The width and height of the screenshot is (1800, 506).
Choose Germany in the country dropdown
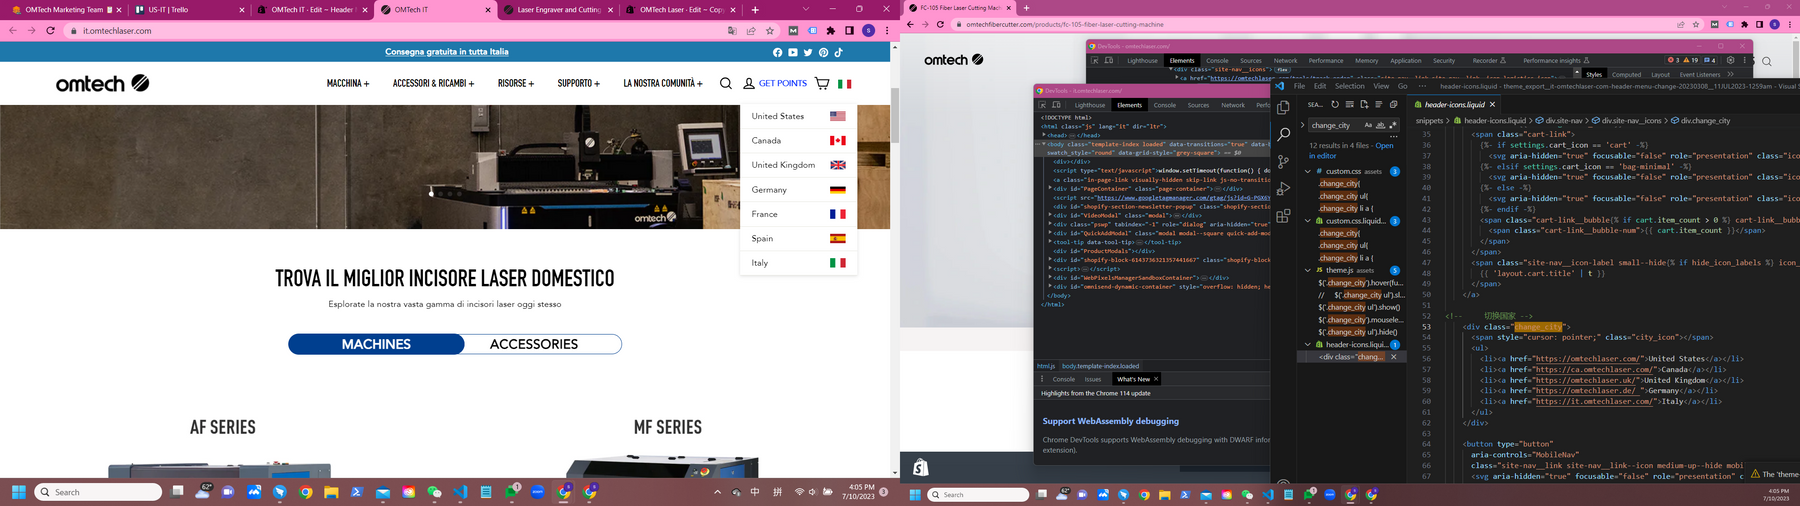[799, 189]
